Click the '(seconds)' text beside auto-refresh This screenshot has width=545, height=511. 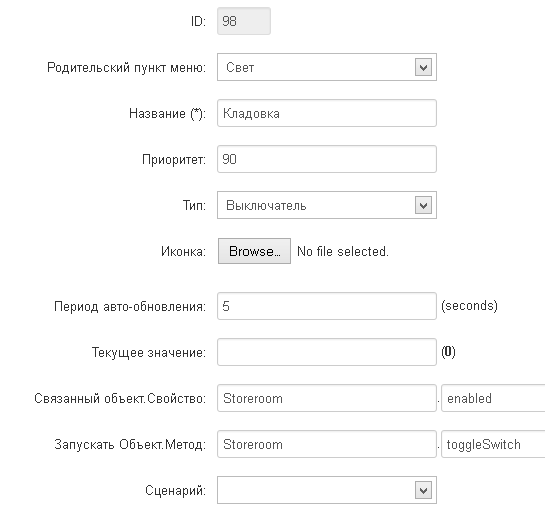(469, 306)
